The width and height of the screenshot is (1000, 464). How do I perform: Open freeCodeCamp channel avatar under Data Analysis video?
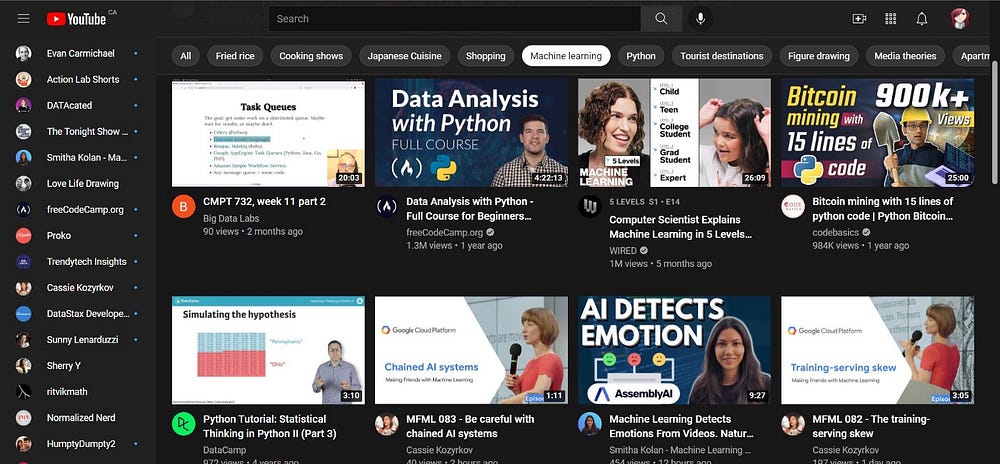pos(386,207)
